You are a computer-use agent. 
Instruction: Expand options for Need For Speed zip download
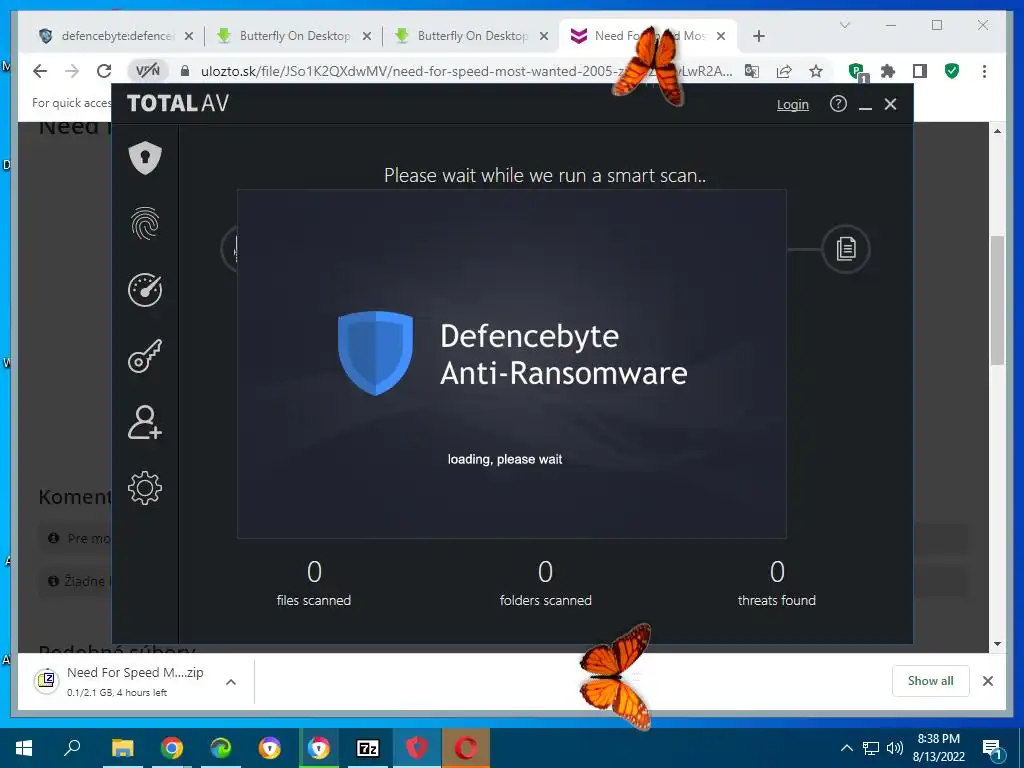(231, 682)
